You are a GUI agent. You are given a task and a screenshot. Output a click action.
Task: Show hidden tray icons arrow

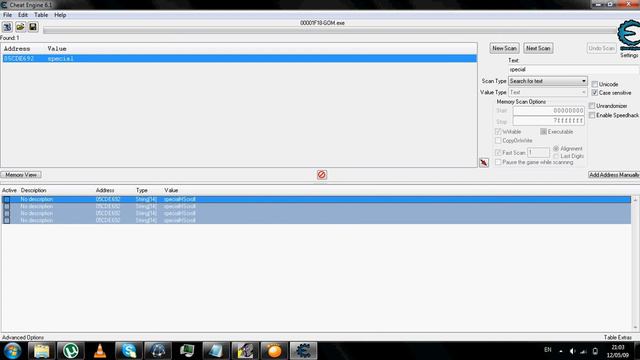click(x=561, y=351)
